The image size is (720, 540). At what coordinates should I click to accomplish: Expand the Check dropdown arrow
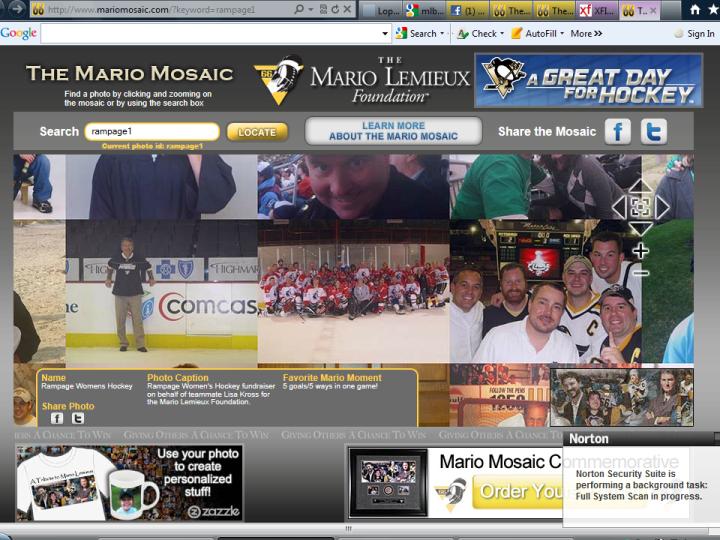(502, 34)
